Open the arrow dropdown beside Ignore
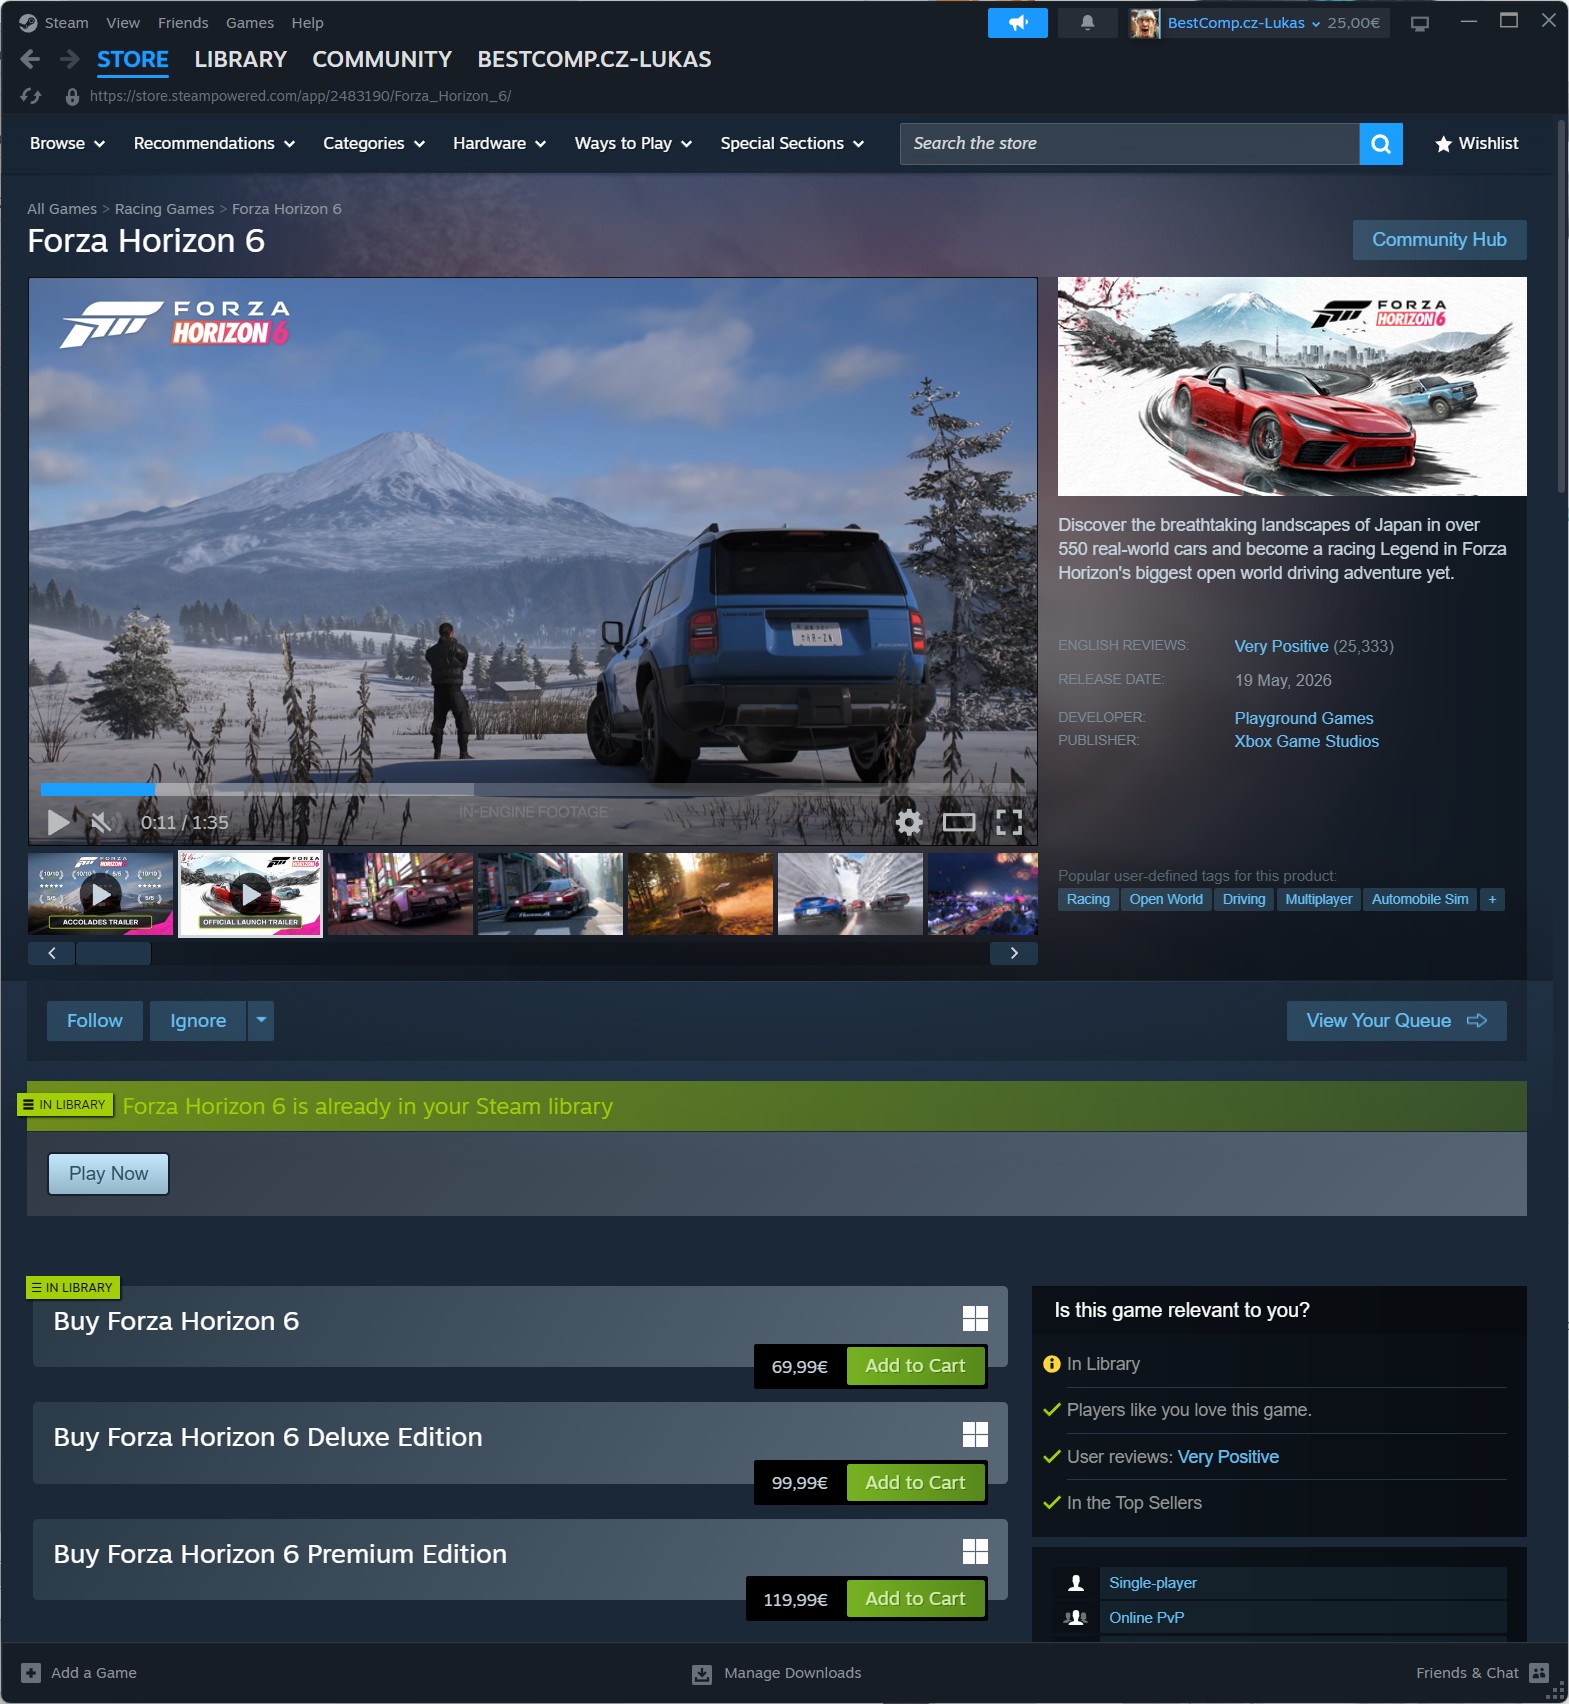 tap(261, 1020)
